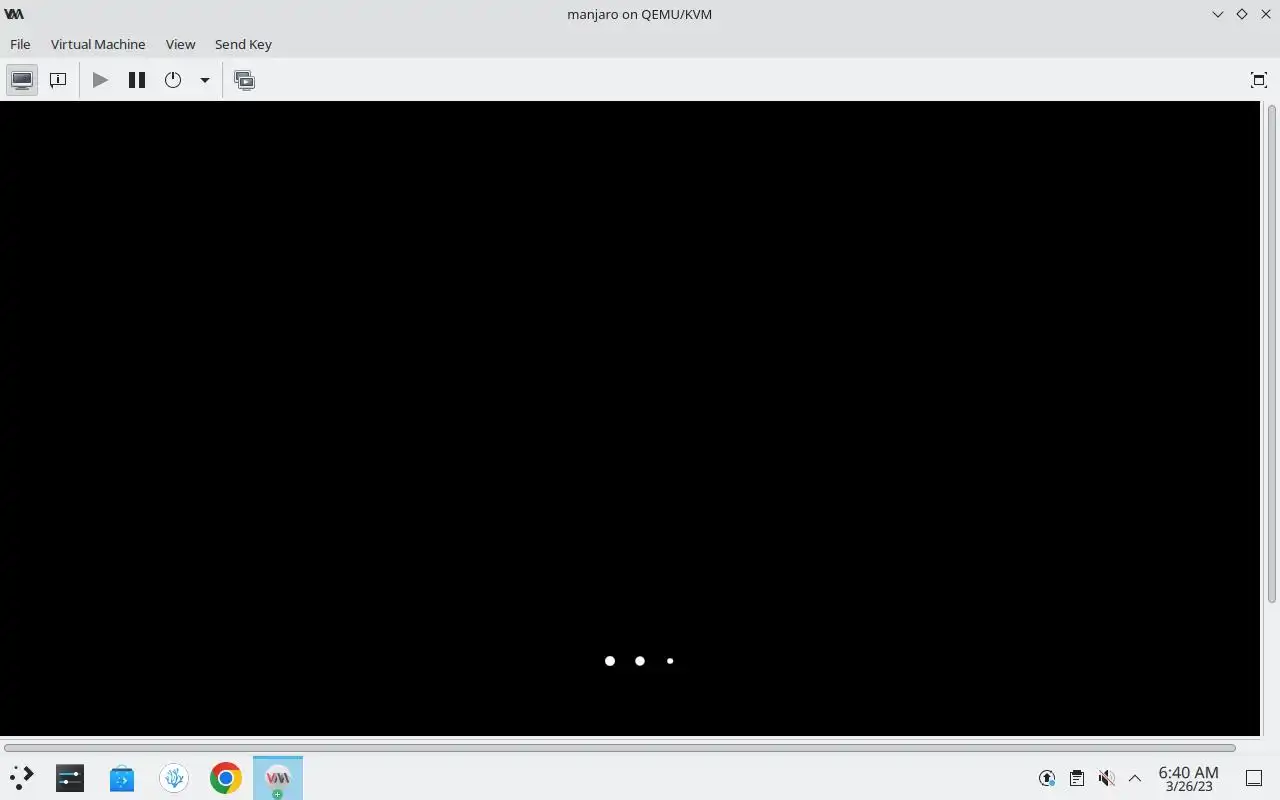The height and width of the screenshot is (800, 1280).
Task: Click the virt-manager logo in the title bar
Action: tap(14, 14)
